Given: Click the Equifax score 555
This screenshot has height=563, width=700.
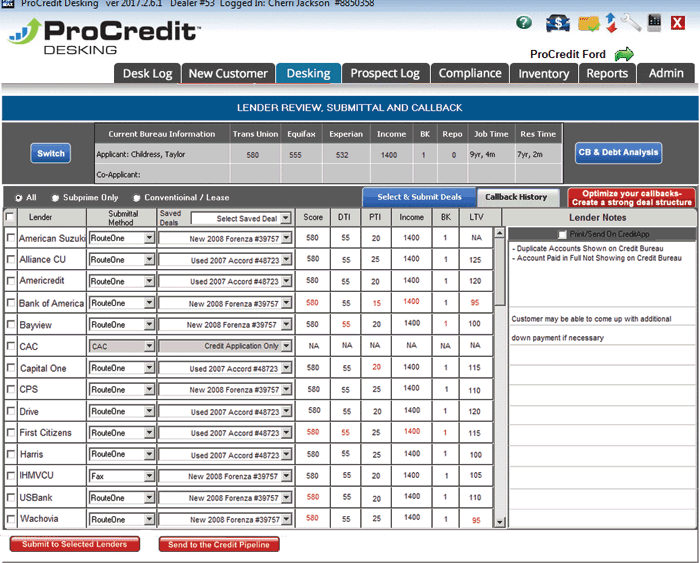Looking at the screenshot, I should click(295, 155).
